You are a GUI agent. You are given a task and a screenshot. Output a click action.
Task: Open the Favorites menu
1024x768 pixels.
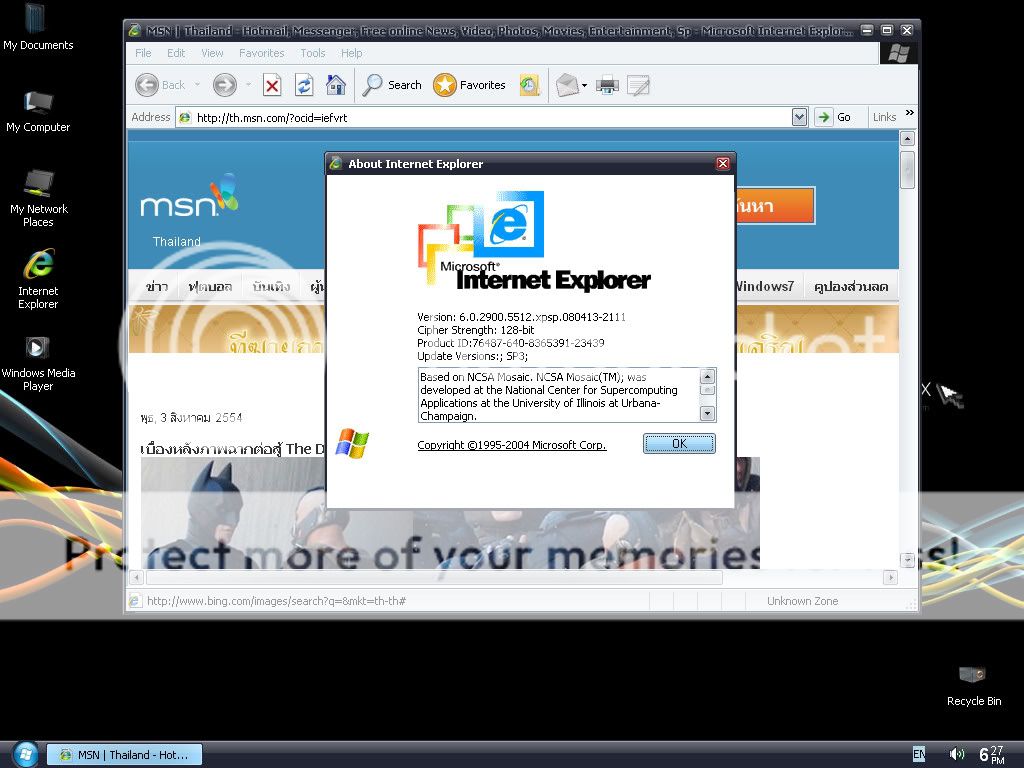pos(261,53)
